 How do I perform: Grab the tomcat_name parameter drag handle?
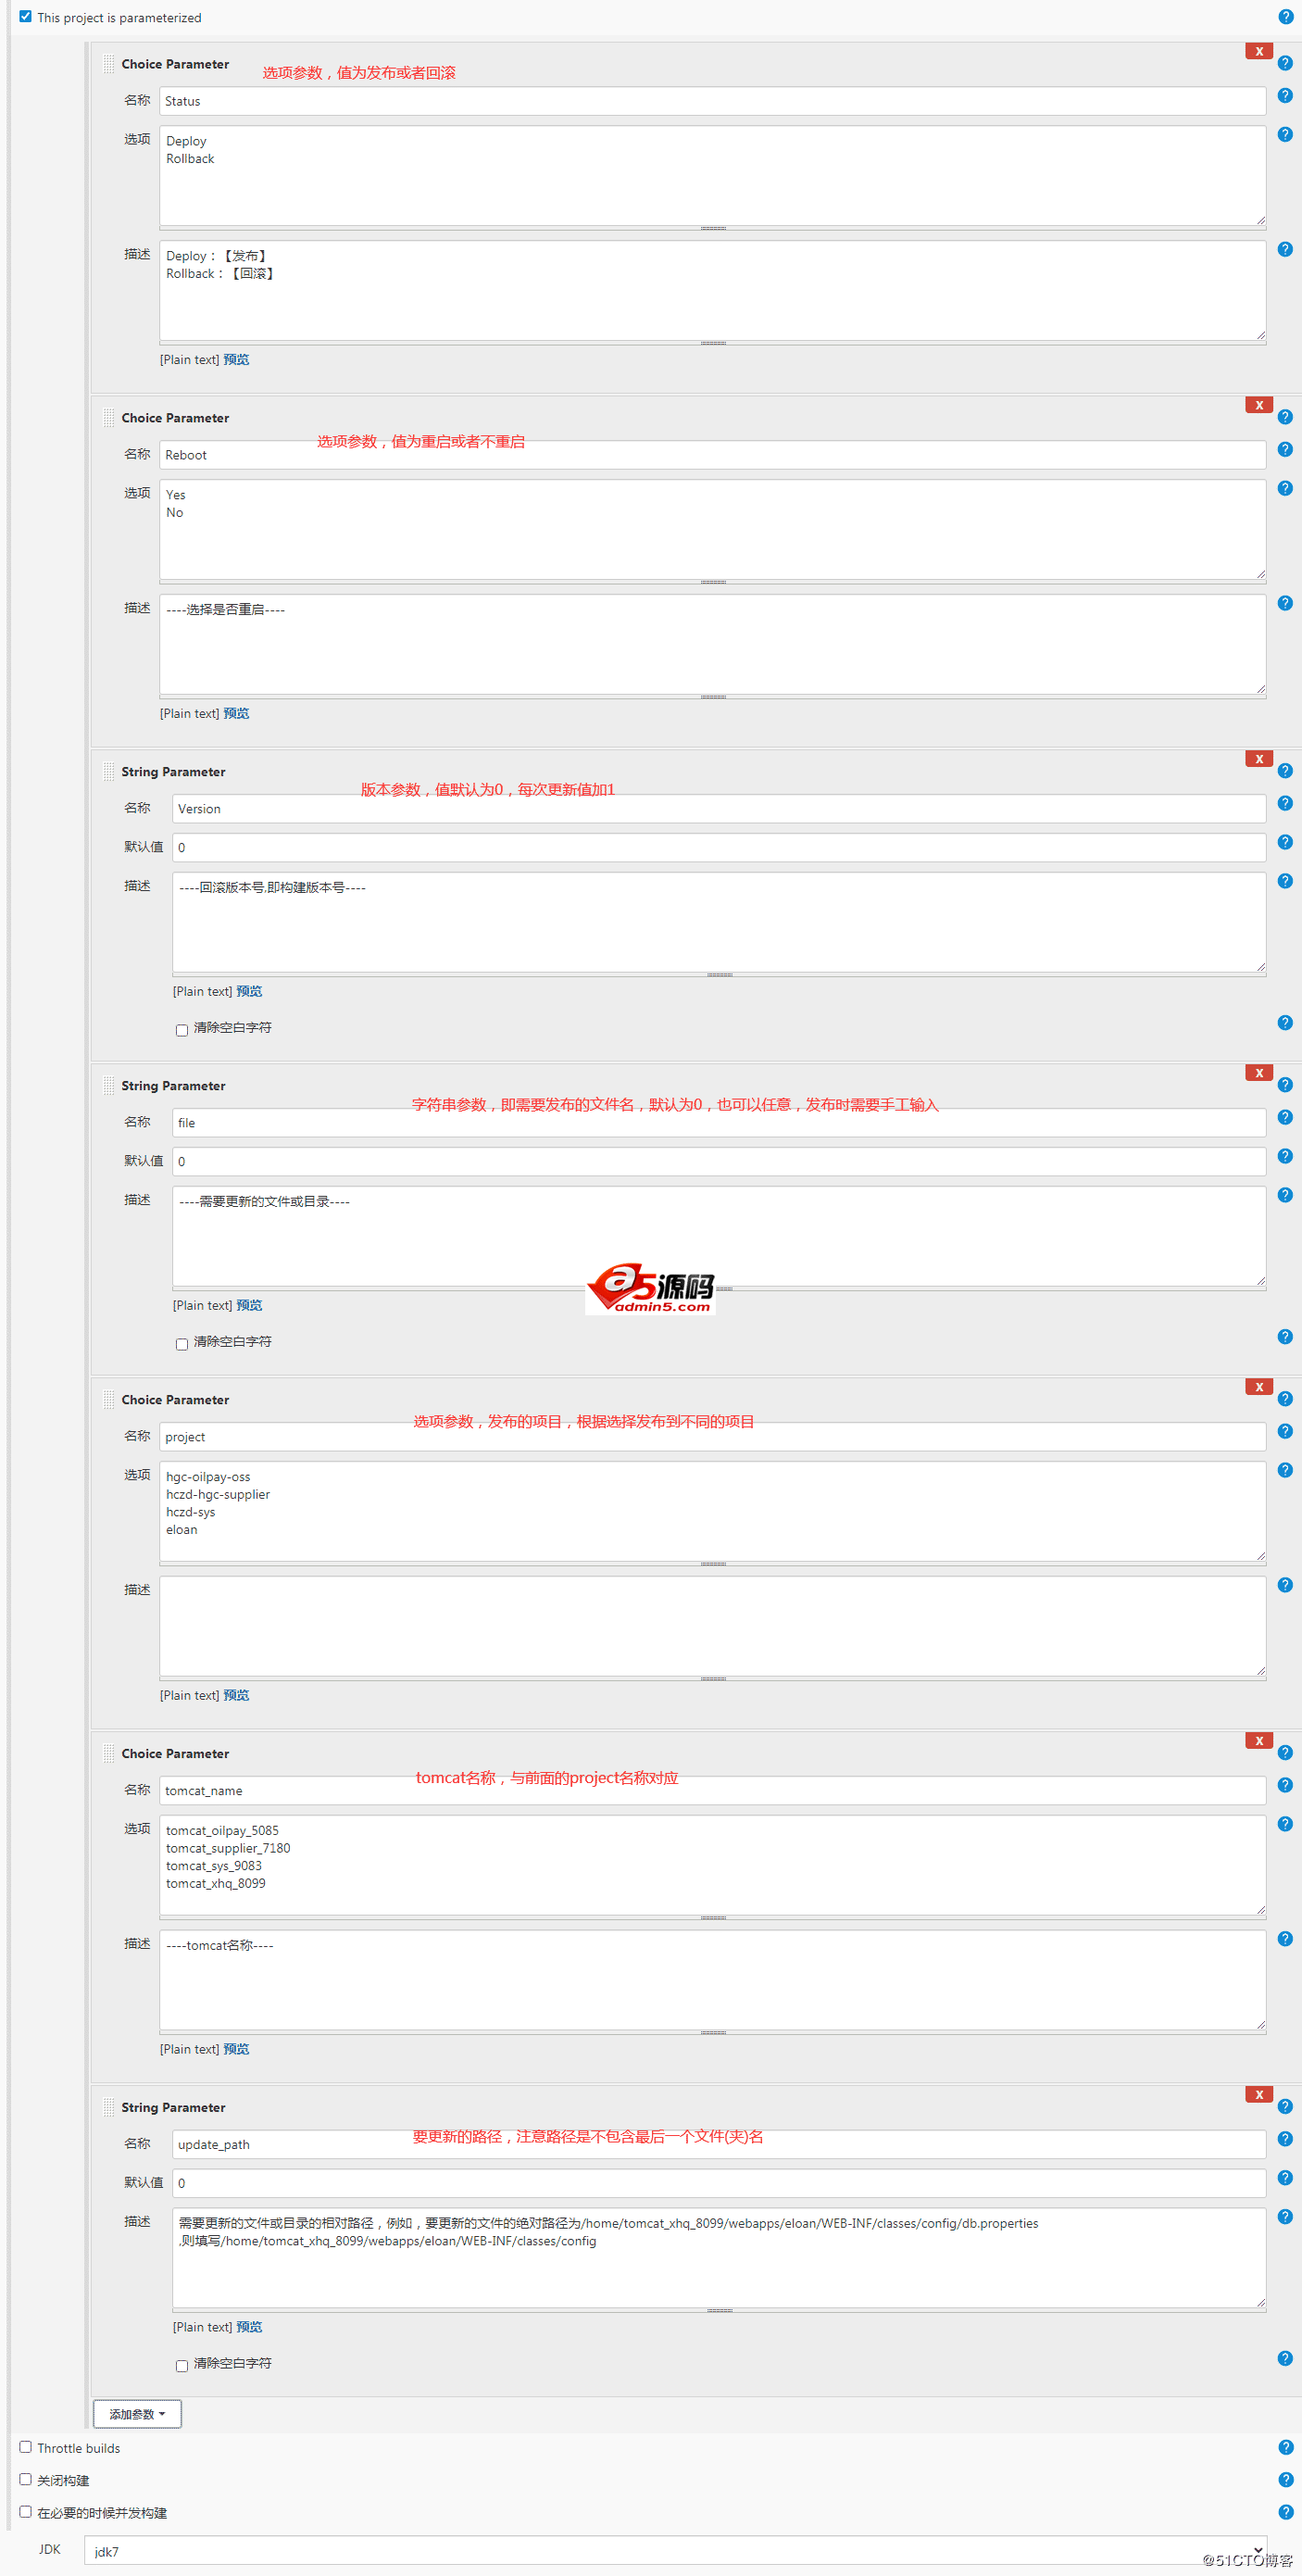(x=108, y=1754)
